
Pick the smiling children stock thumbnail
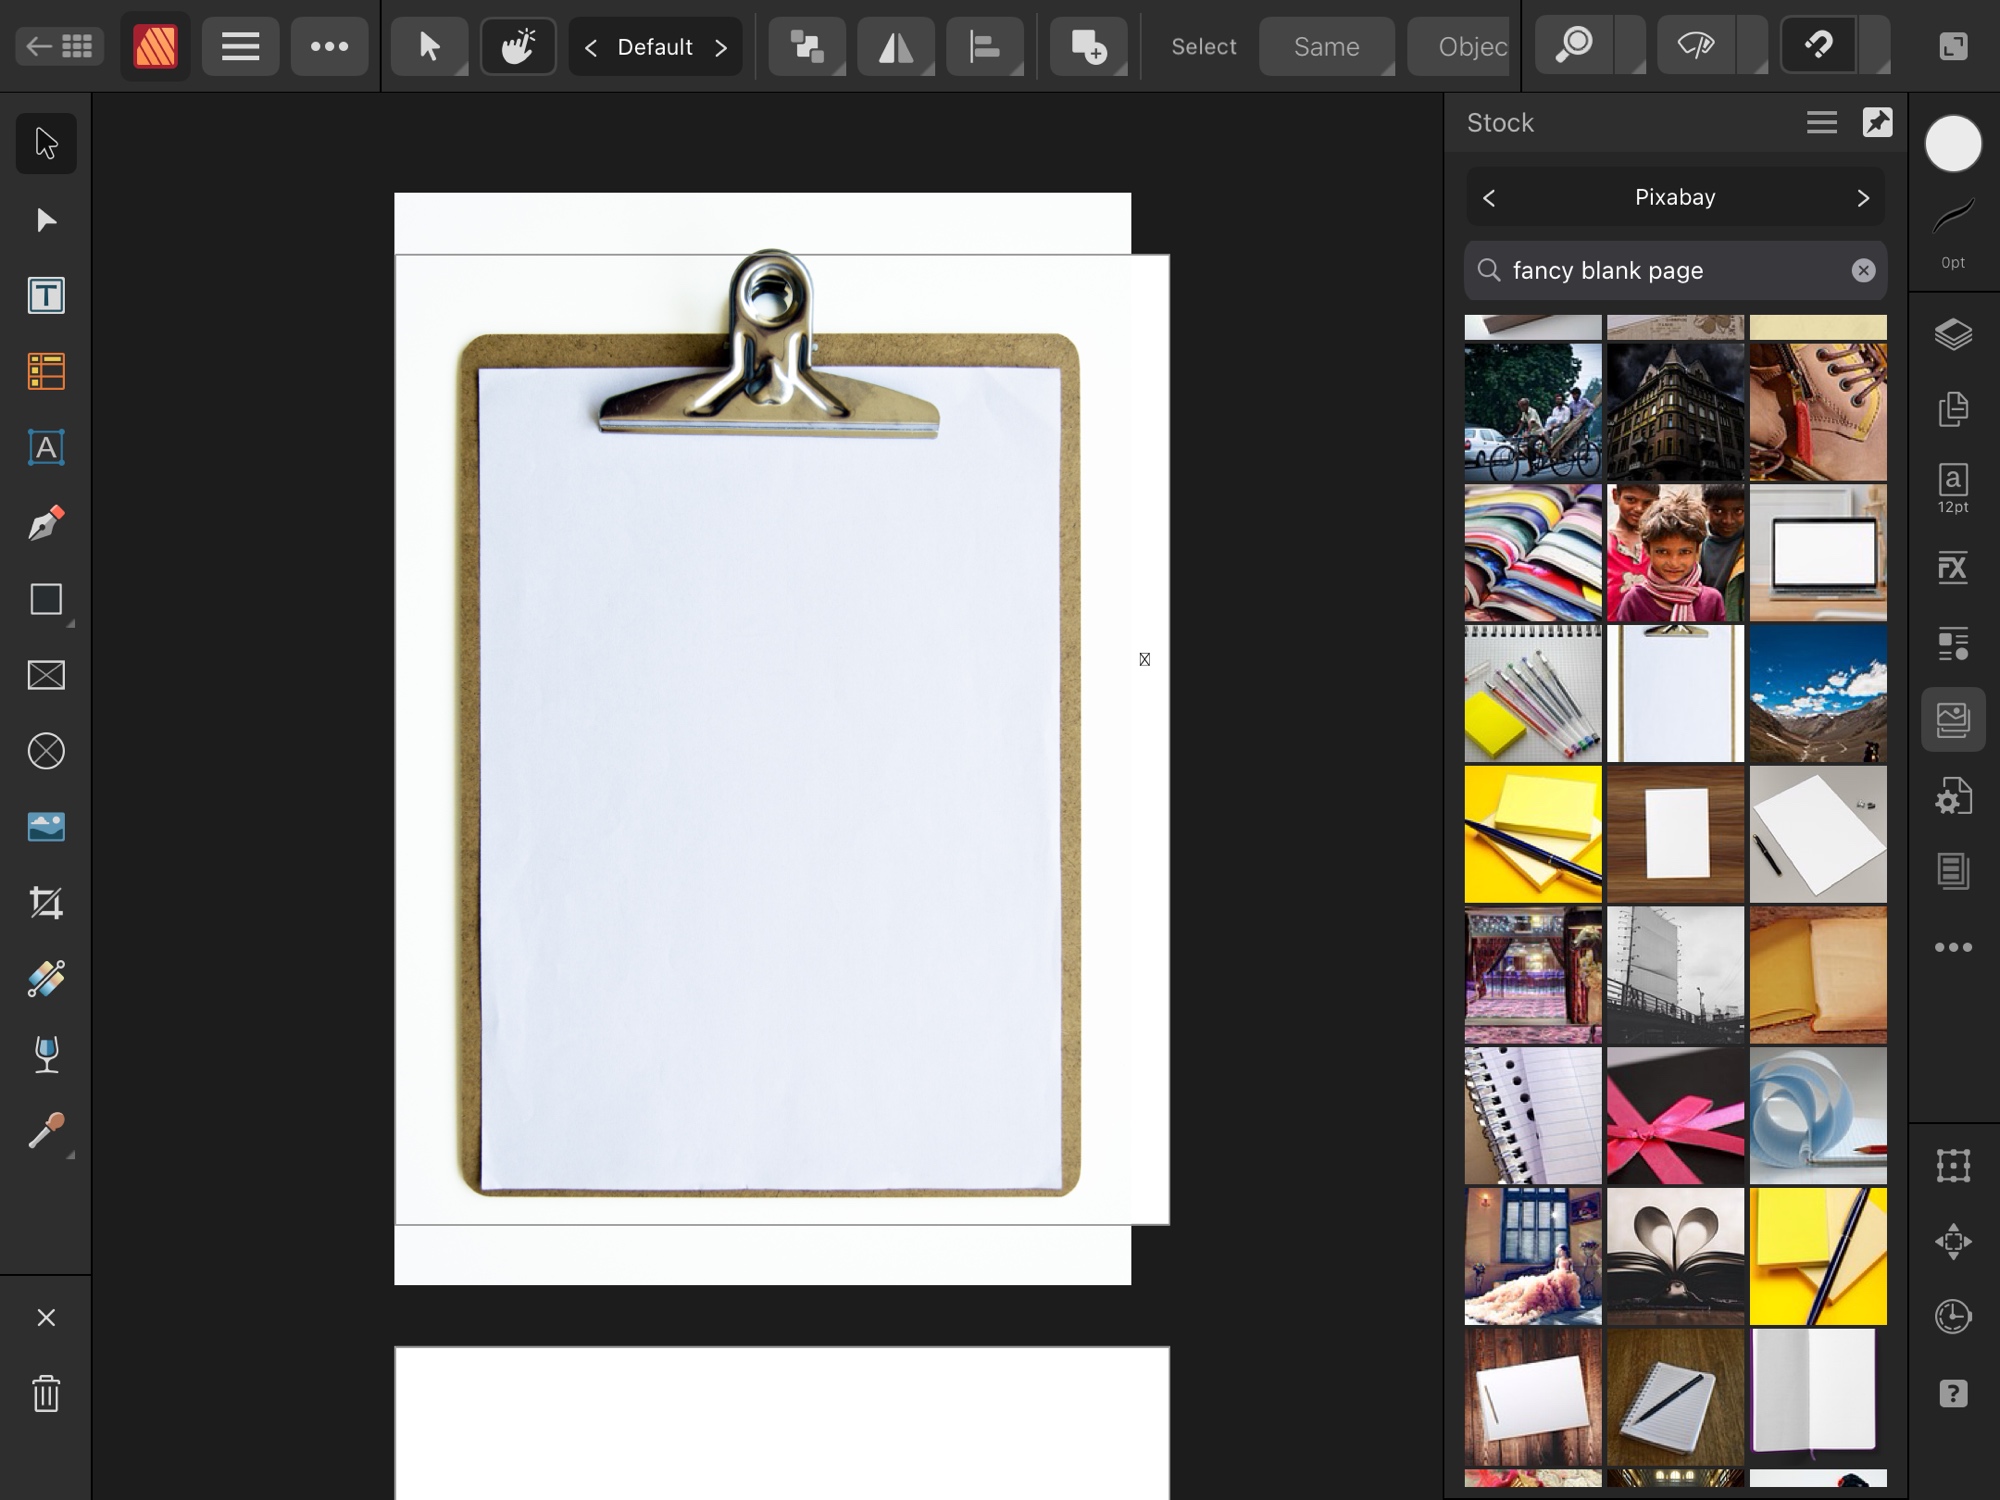click(1675, 553)
